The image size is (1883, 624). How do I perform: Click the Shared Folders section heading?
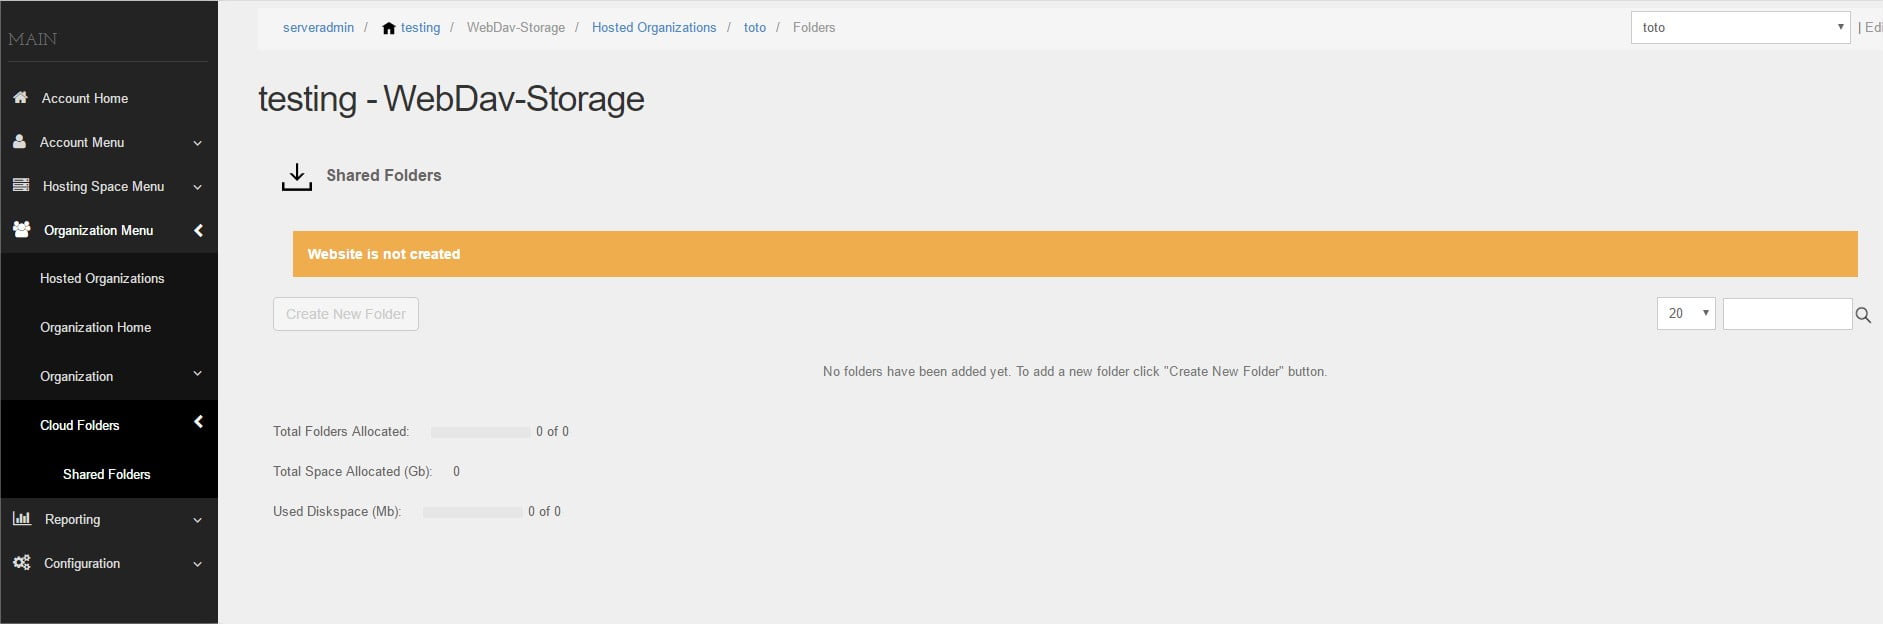click(x=384, y=175)
